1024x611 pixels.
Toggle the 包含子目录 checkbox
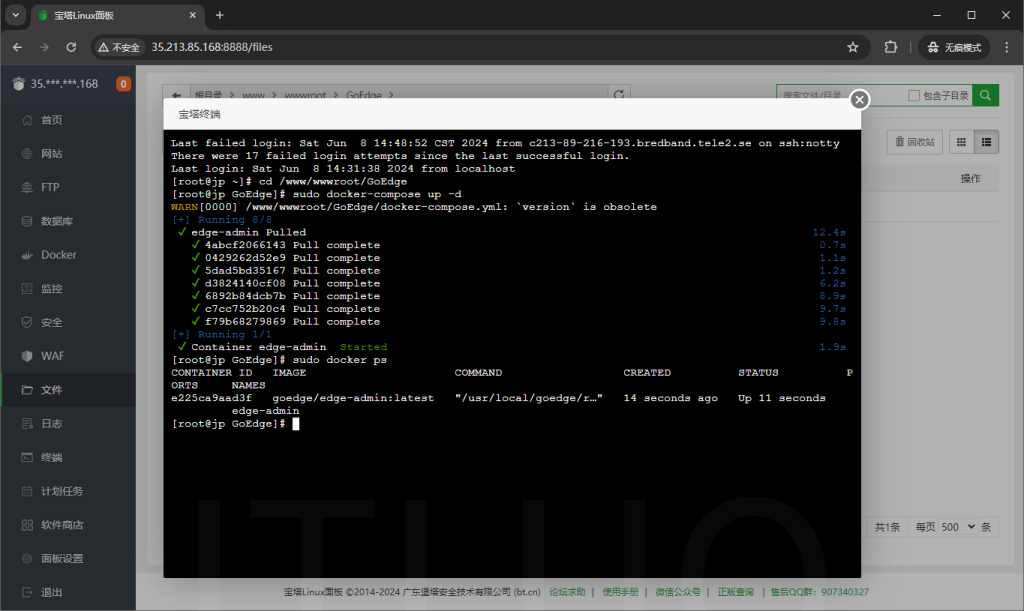(914, 95)
